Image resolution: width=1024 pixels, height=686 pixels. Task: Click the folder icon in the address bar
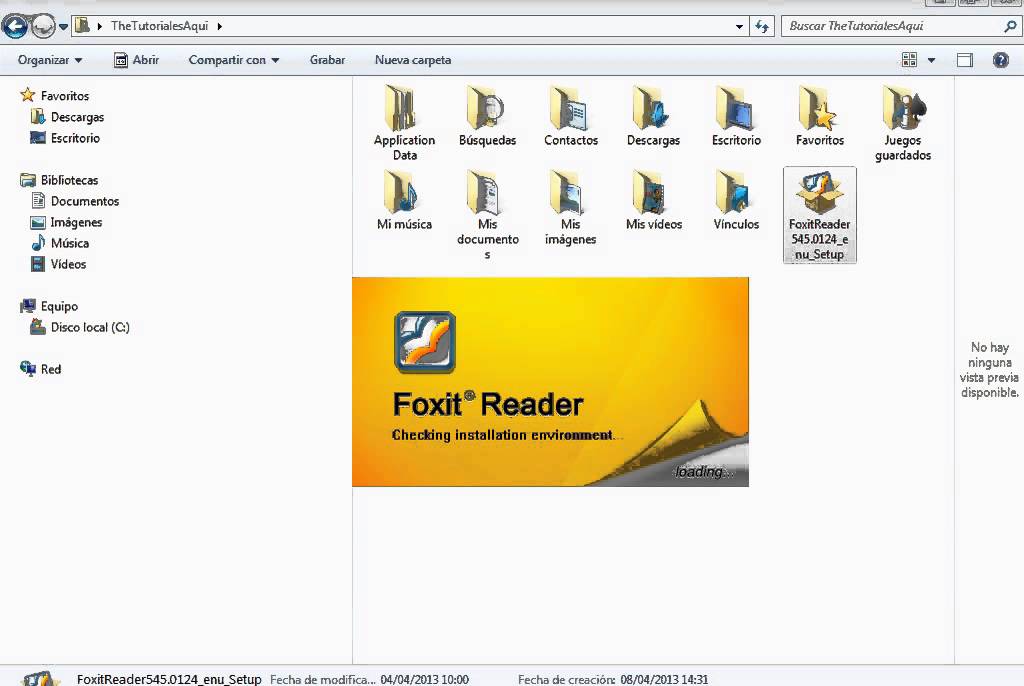[82, 26]
